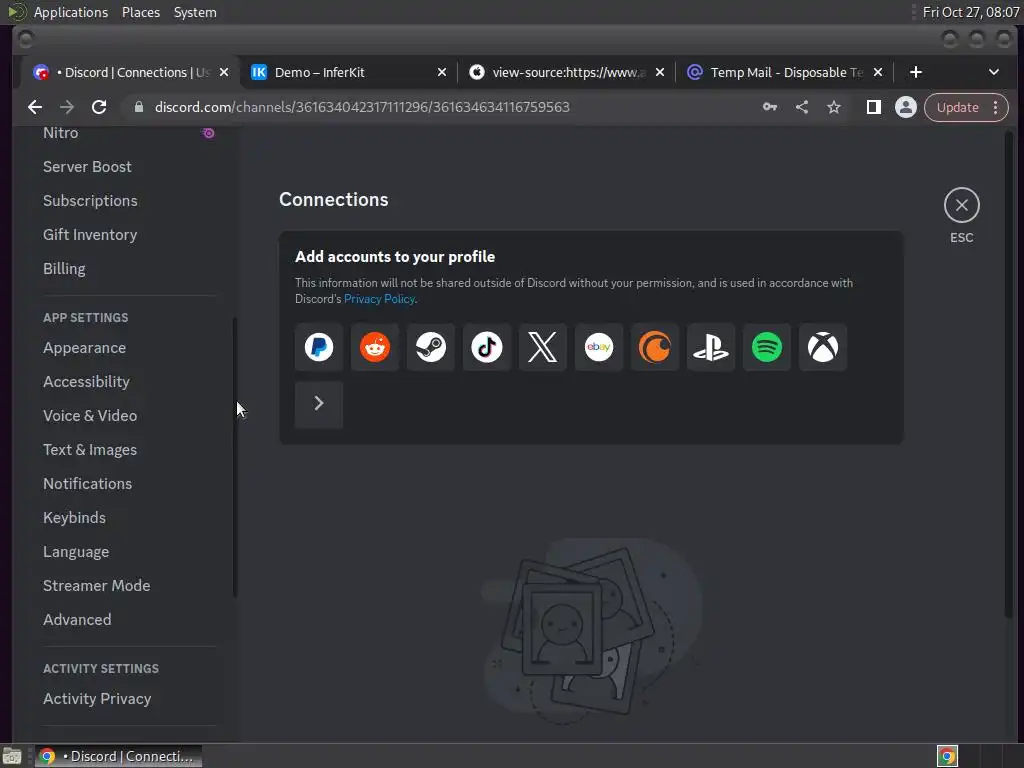Reload the Discord page
Image resolution: width=1024 pixels, height=768 pixels.
(x=99, y=107)
